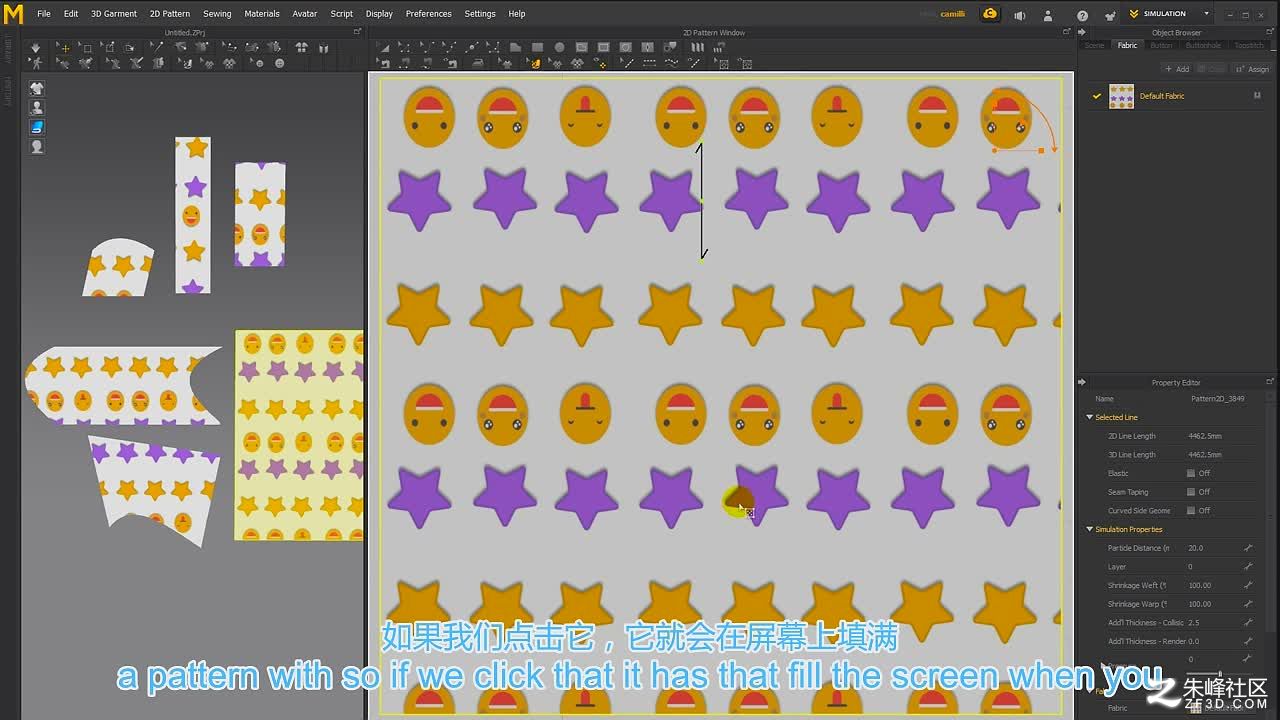Select the Rectangle pattern tool in 2D toolbar
Image resolution: width=1280 pixels, height=720 pixels.
[x=538, y=47]
